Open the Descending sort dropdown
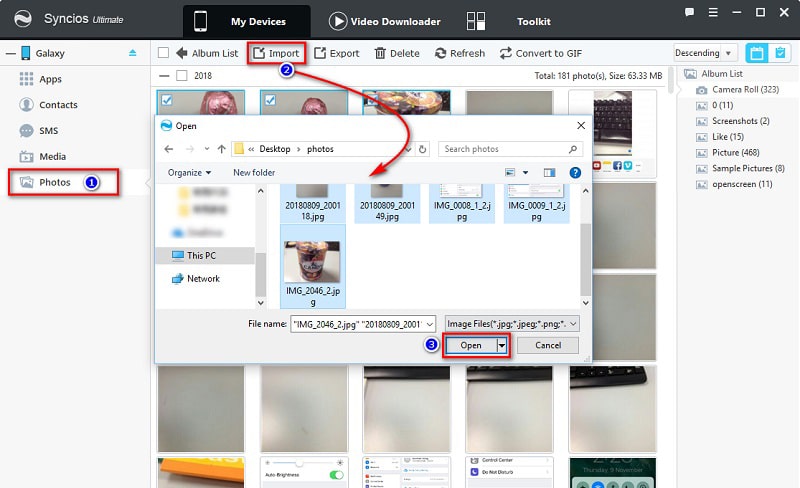800x488 pixels. 705,53
